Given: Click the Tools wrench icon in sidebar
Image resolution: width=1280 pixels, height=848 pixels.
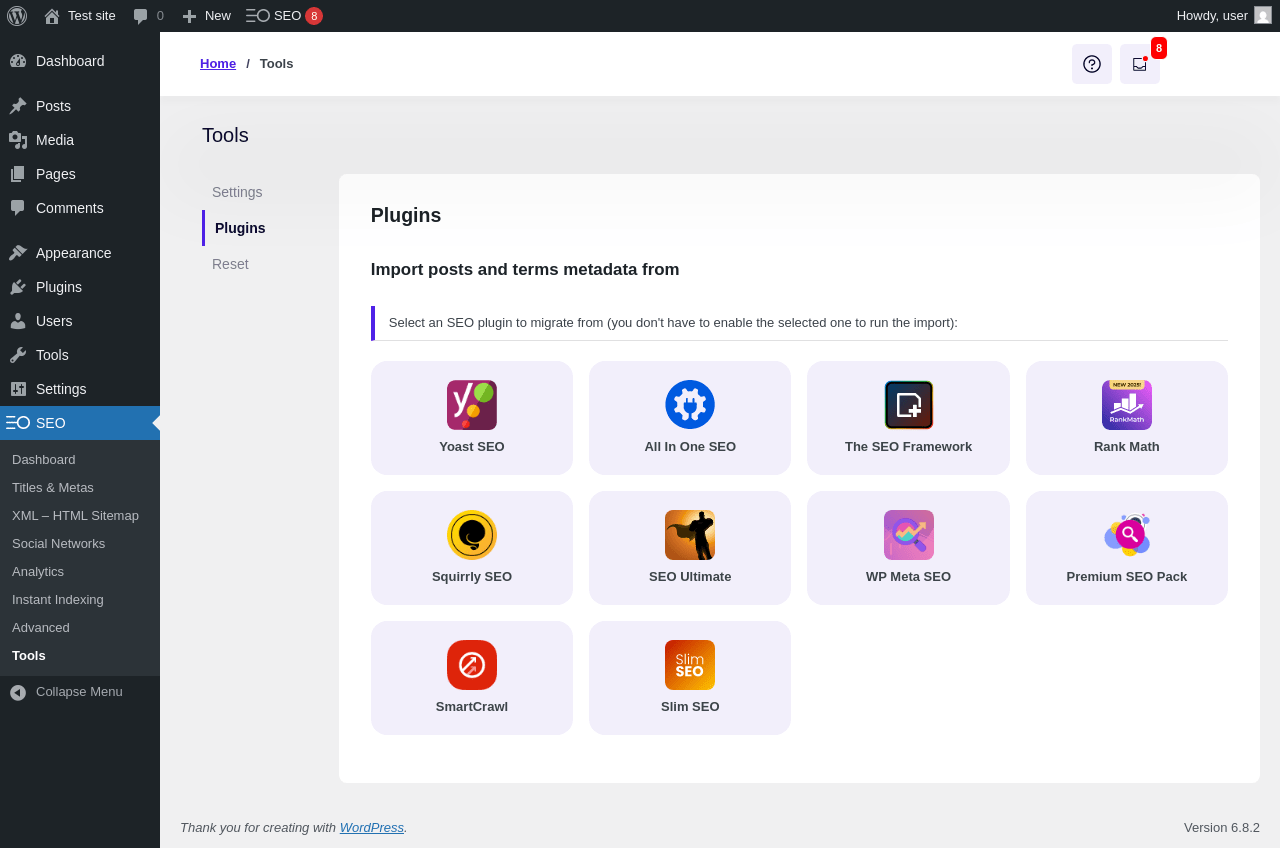Looking at the screenshot, I should point(18,355).
